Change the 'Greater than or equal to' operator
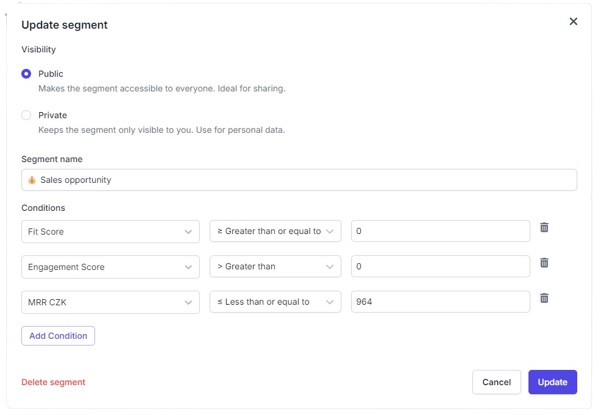601x415 pixels. [275, 231]
